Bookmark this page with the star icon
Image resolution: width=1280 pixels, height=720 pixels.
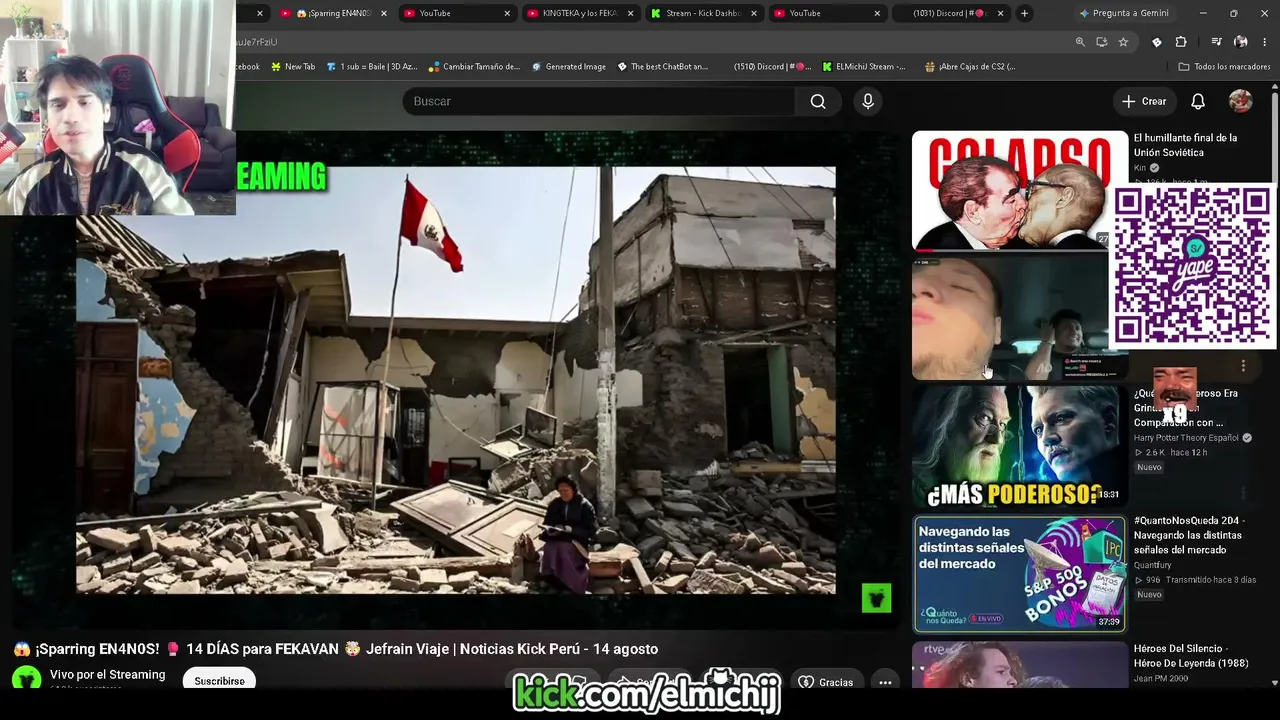click(1123, 42)
